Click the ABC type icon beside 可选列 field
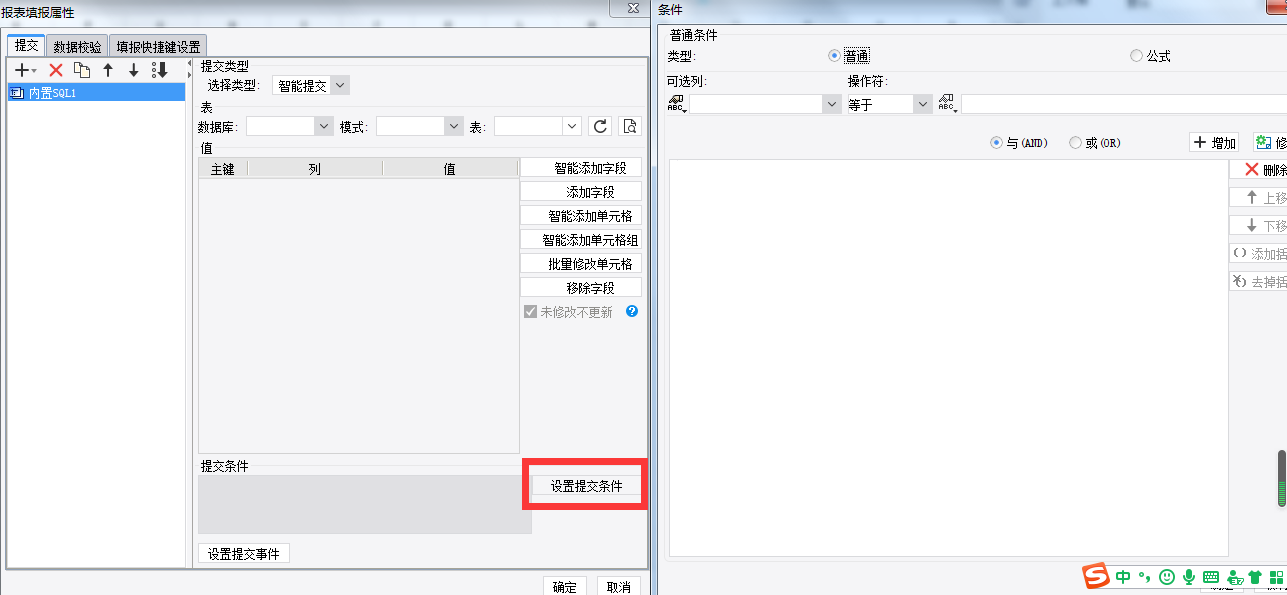This screenshot has width=1287, height=595. pos(677,104)
